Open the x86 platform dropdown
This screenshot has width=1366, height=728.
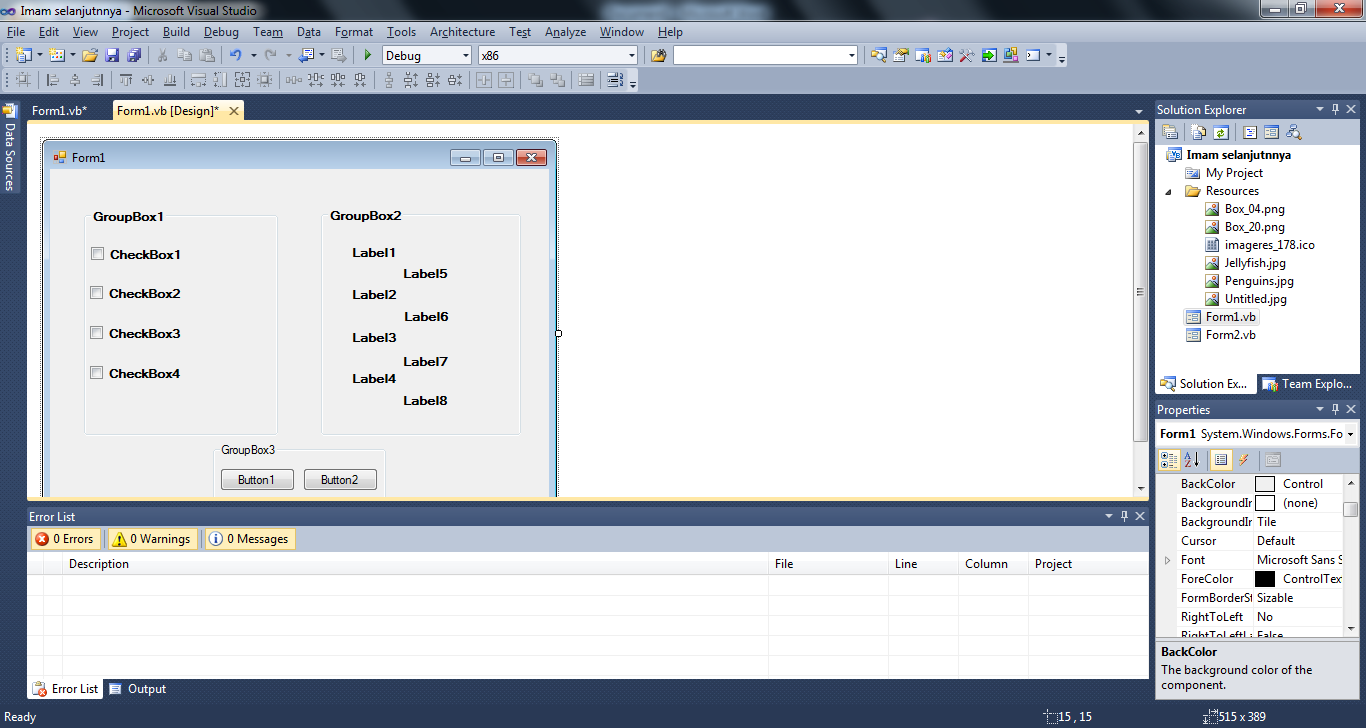[x=633, y=56]
